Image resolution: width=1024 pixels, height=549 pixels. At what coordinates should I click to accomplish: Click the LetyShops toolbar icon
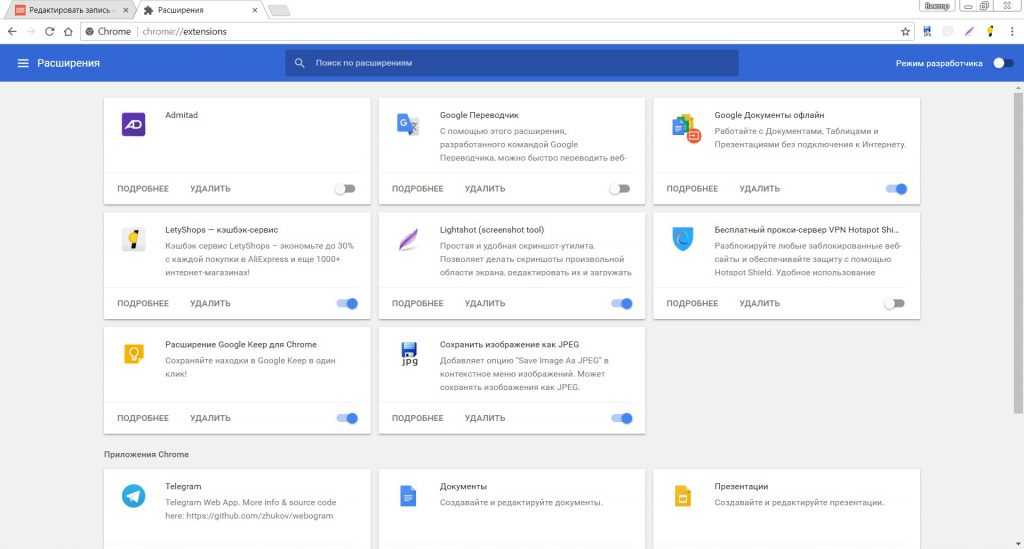[x=989, y=31]
